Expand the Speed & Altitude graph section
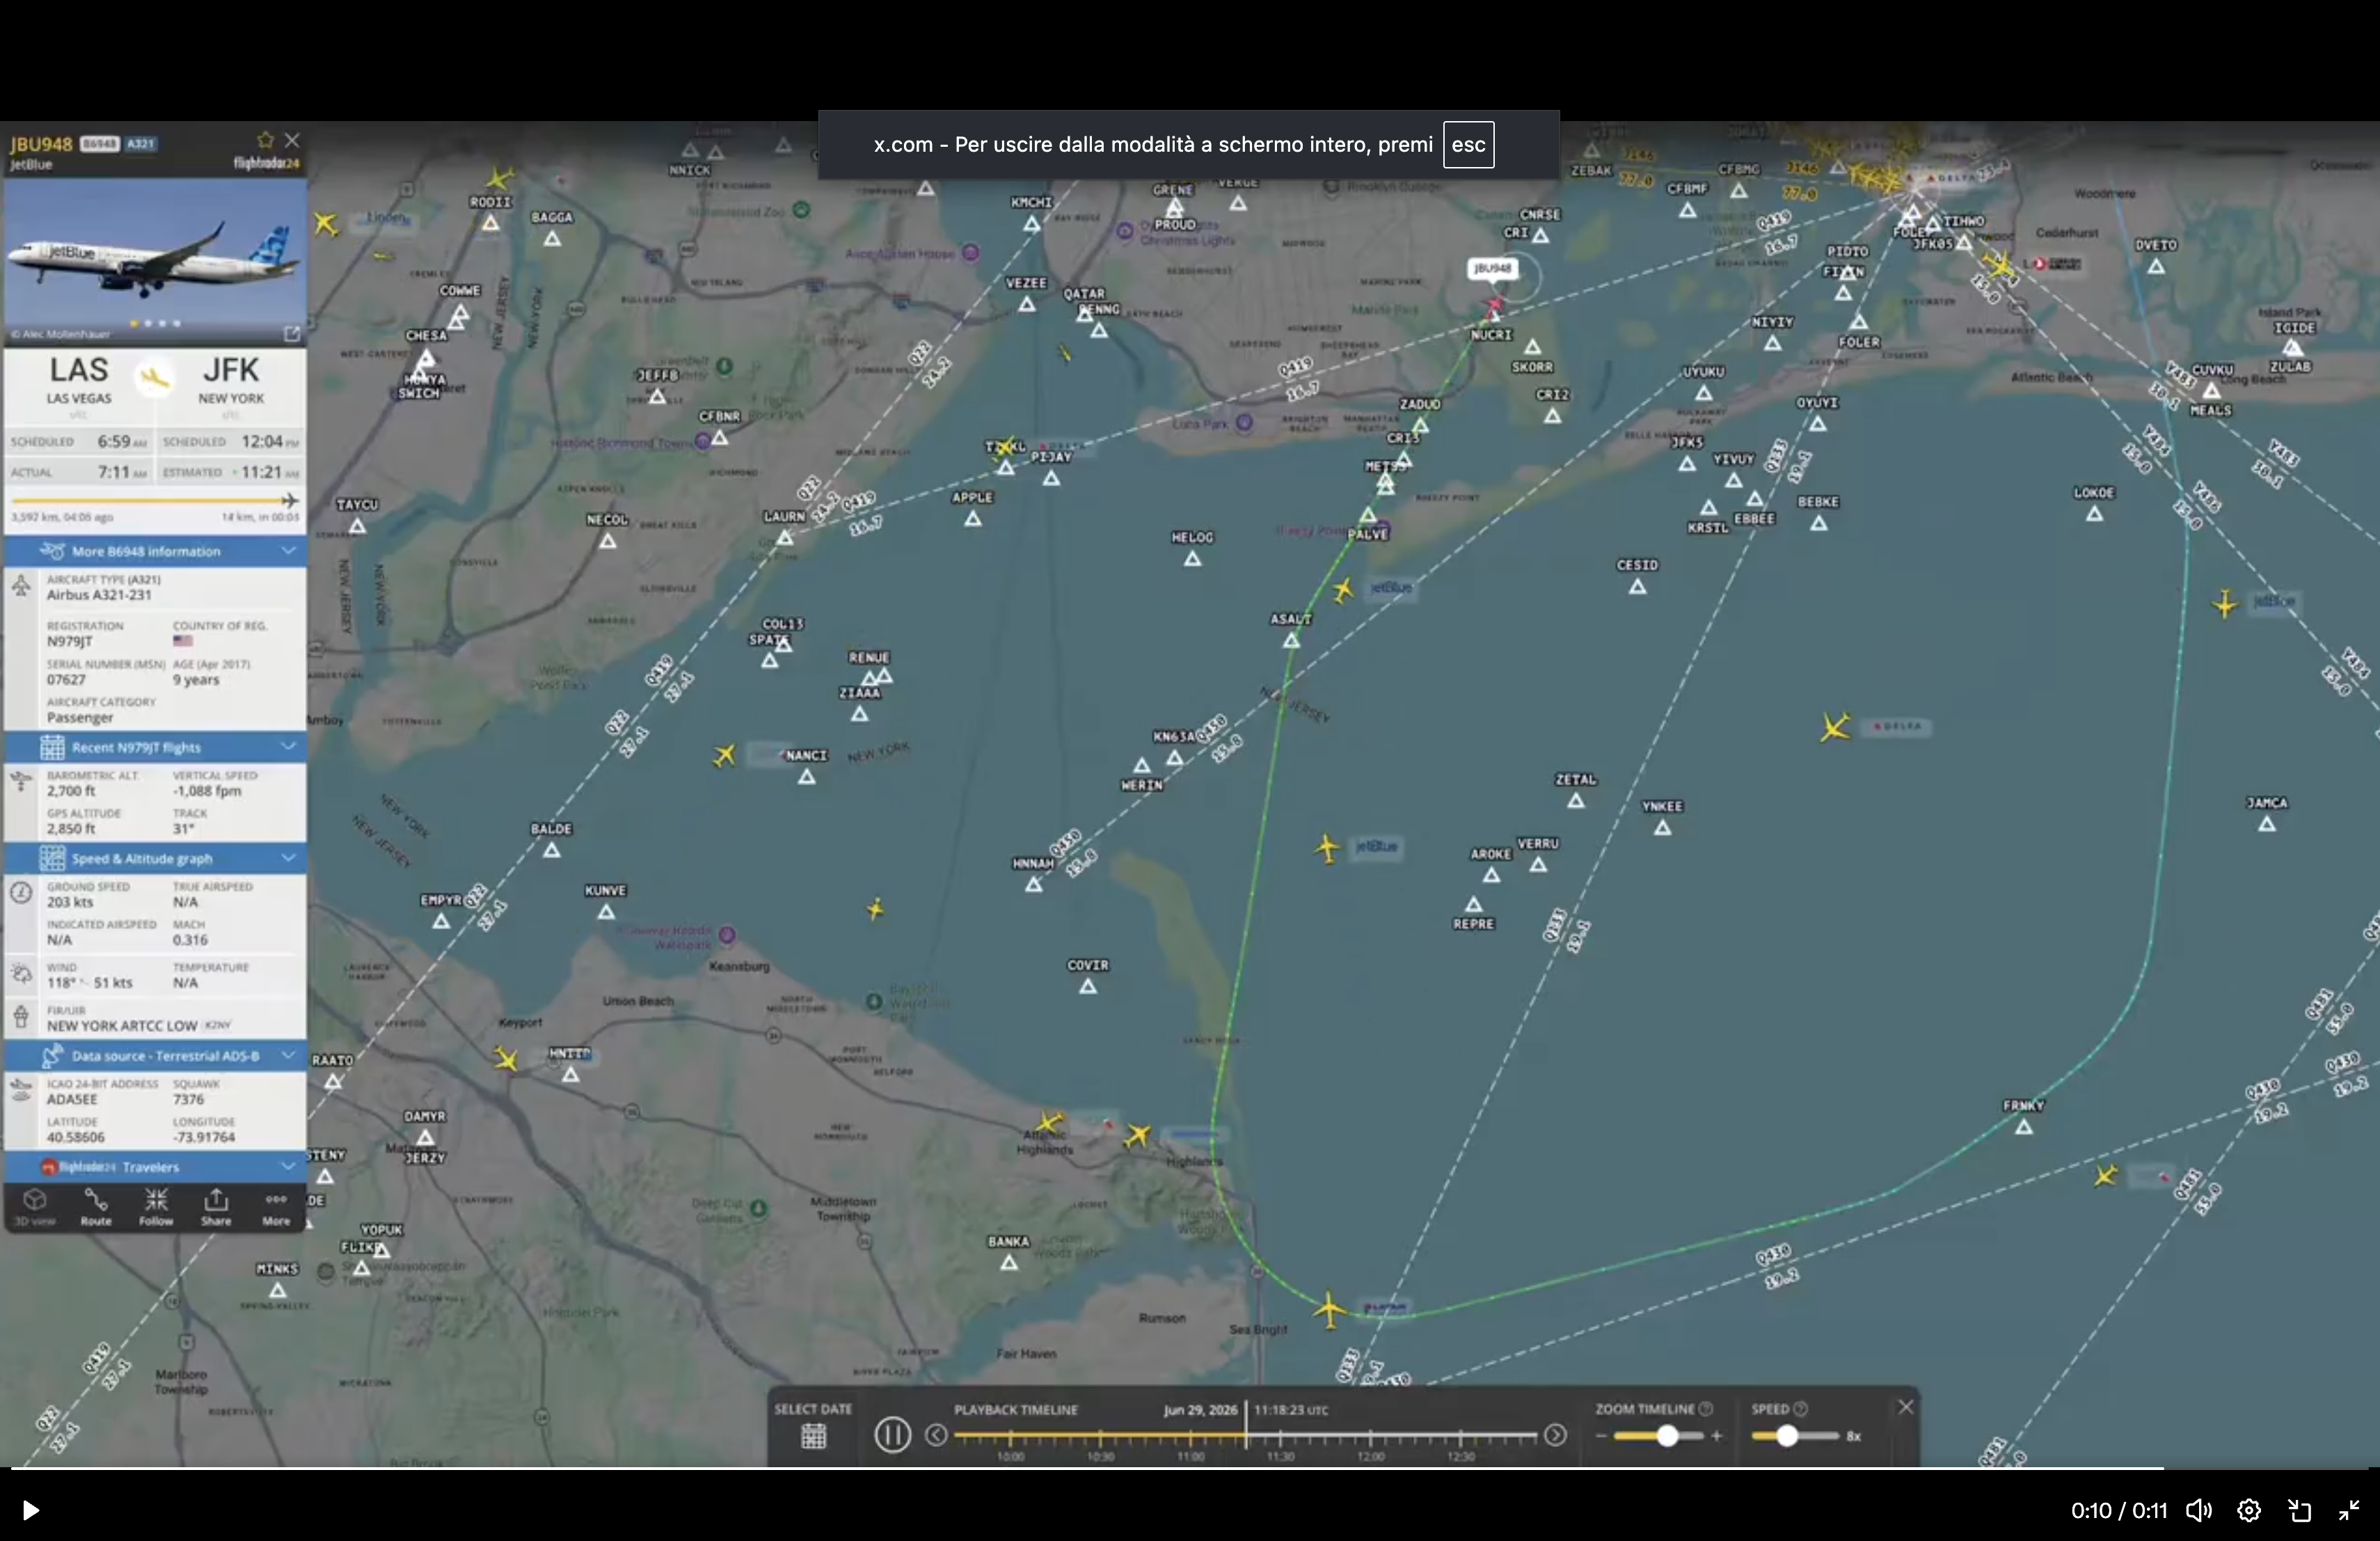 [155, 858]
